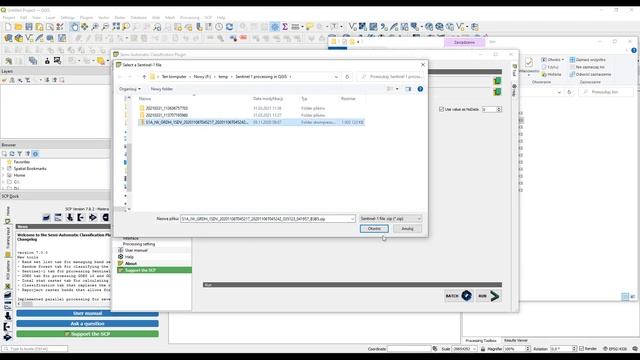The width and height of the screenshot is (640, 360).
Task: Open the file name history dropdown
Action: coord(352,219)
